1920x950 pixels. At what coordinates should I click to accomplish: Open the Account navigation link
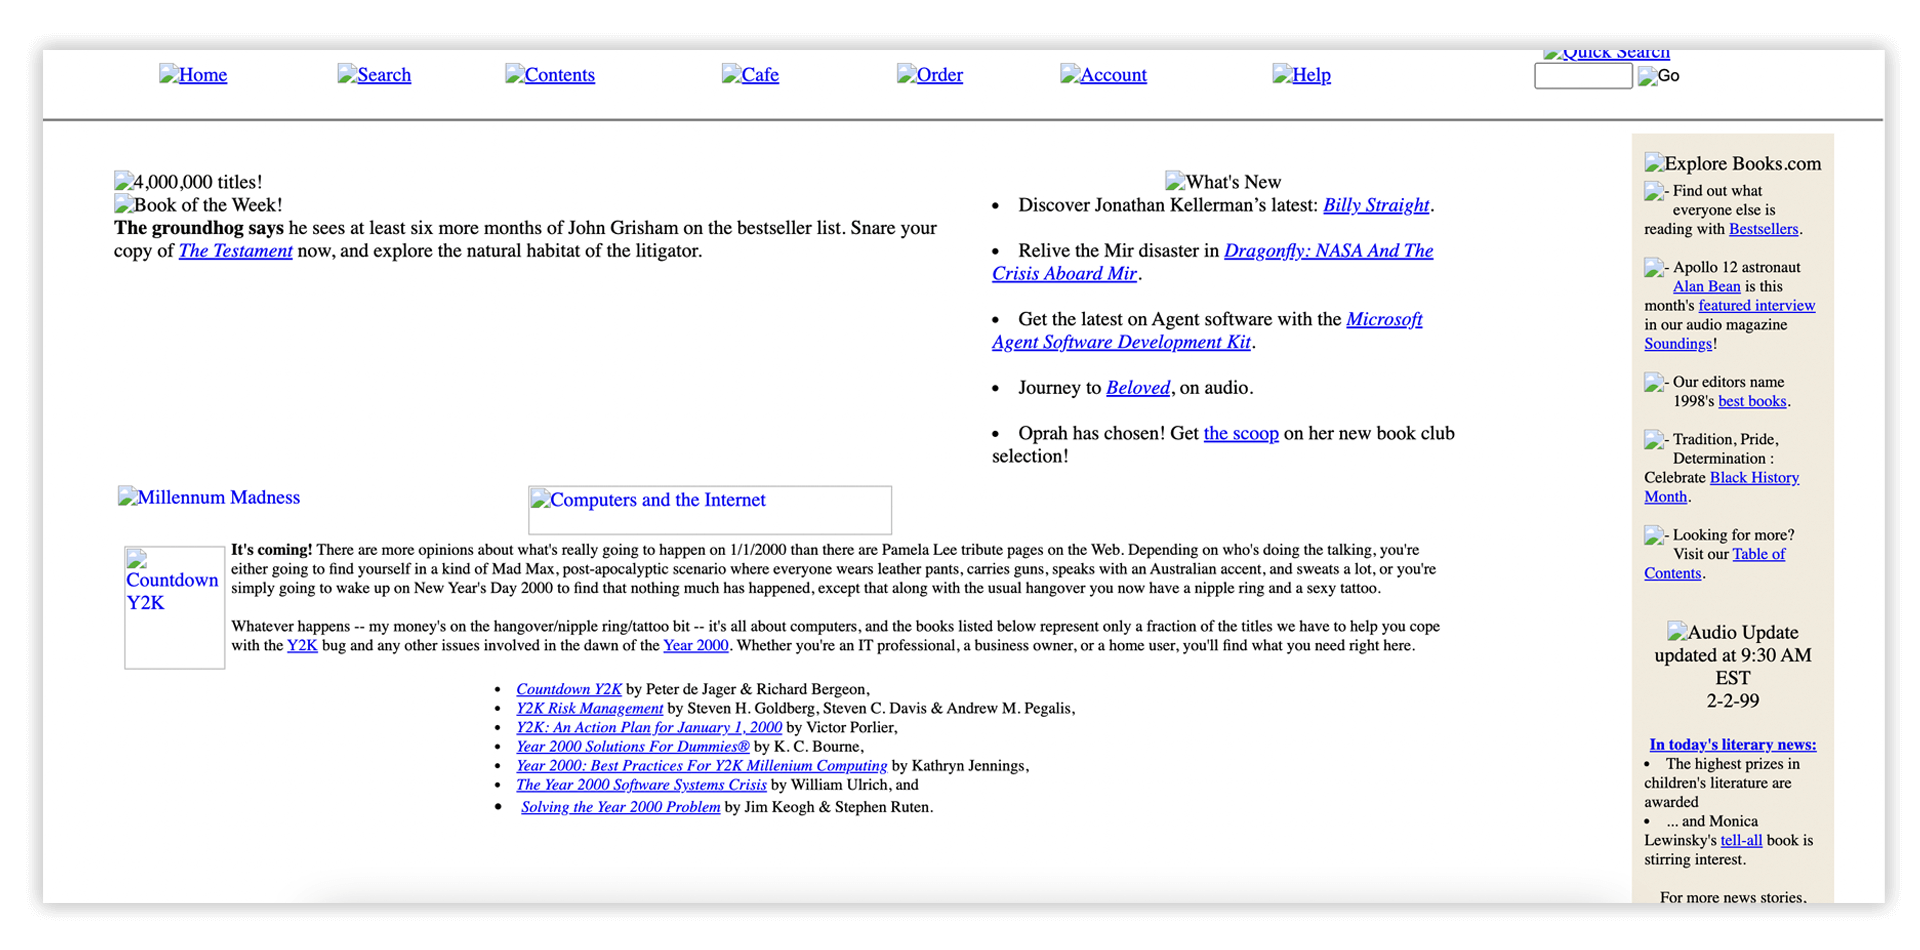coord(1103,75)
